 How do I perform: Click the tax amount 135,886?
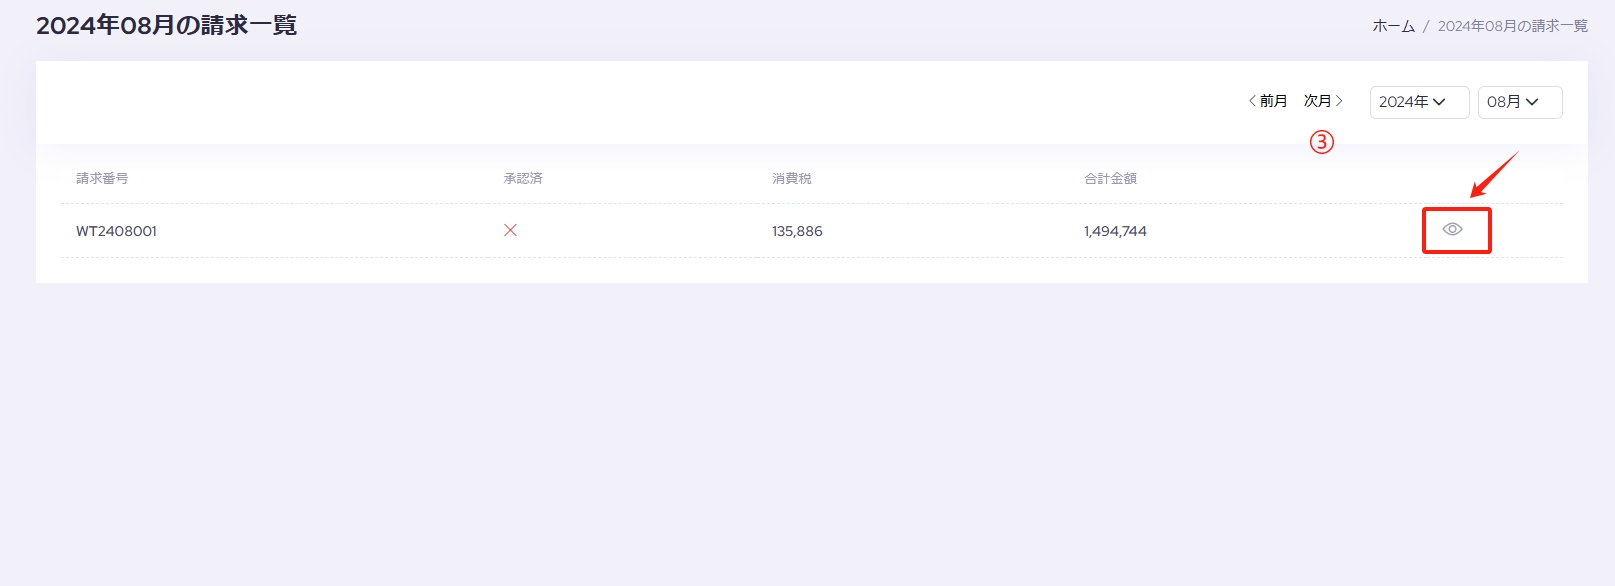coord(797,231)
